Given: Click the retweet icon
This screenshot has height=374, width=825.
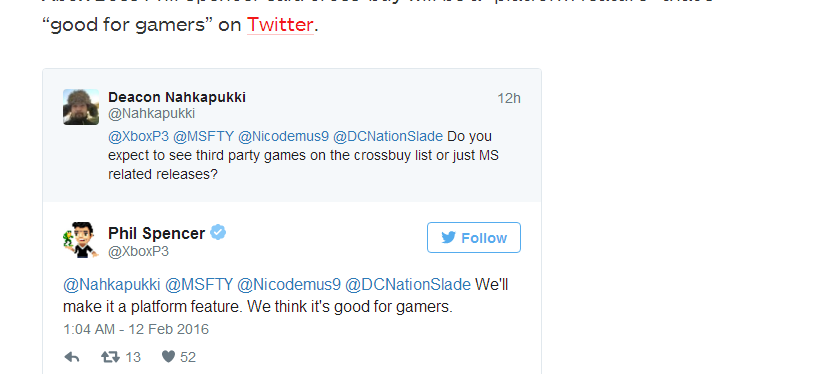Looking at the screenshot, I should pyautogui.click(x=110, y=357).
